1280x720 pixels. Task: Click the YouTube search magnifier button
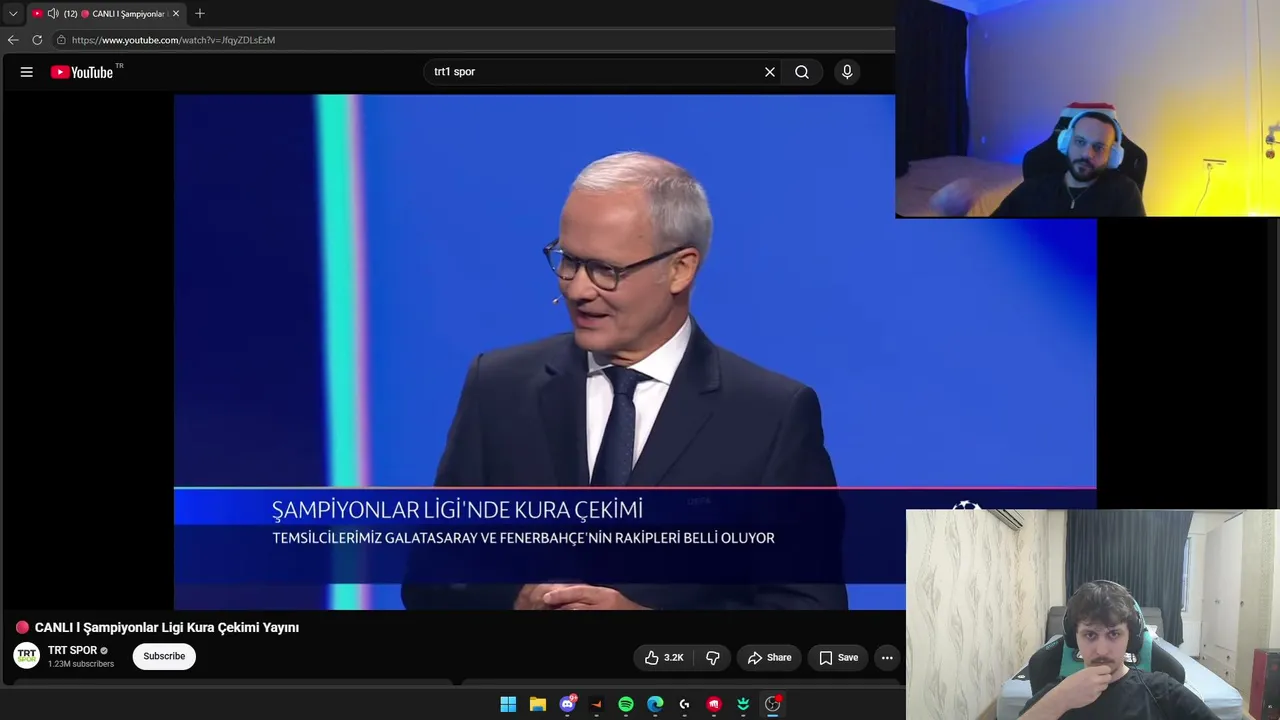coord(802,72)
